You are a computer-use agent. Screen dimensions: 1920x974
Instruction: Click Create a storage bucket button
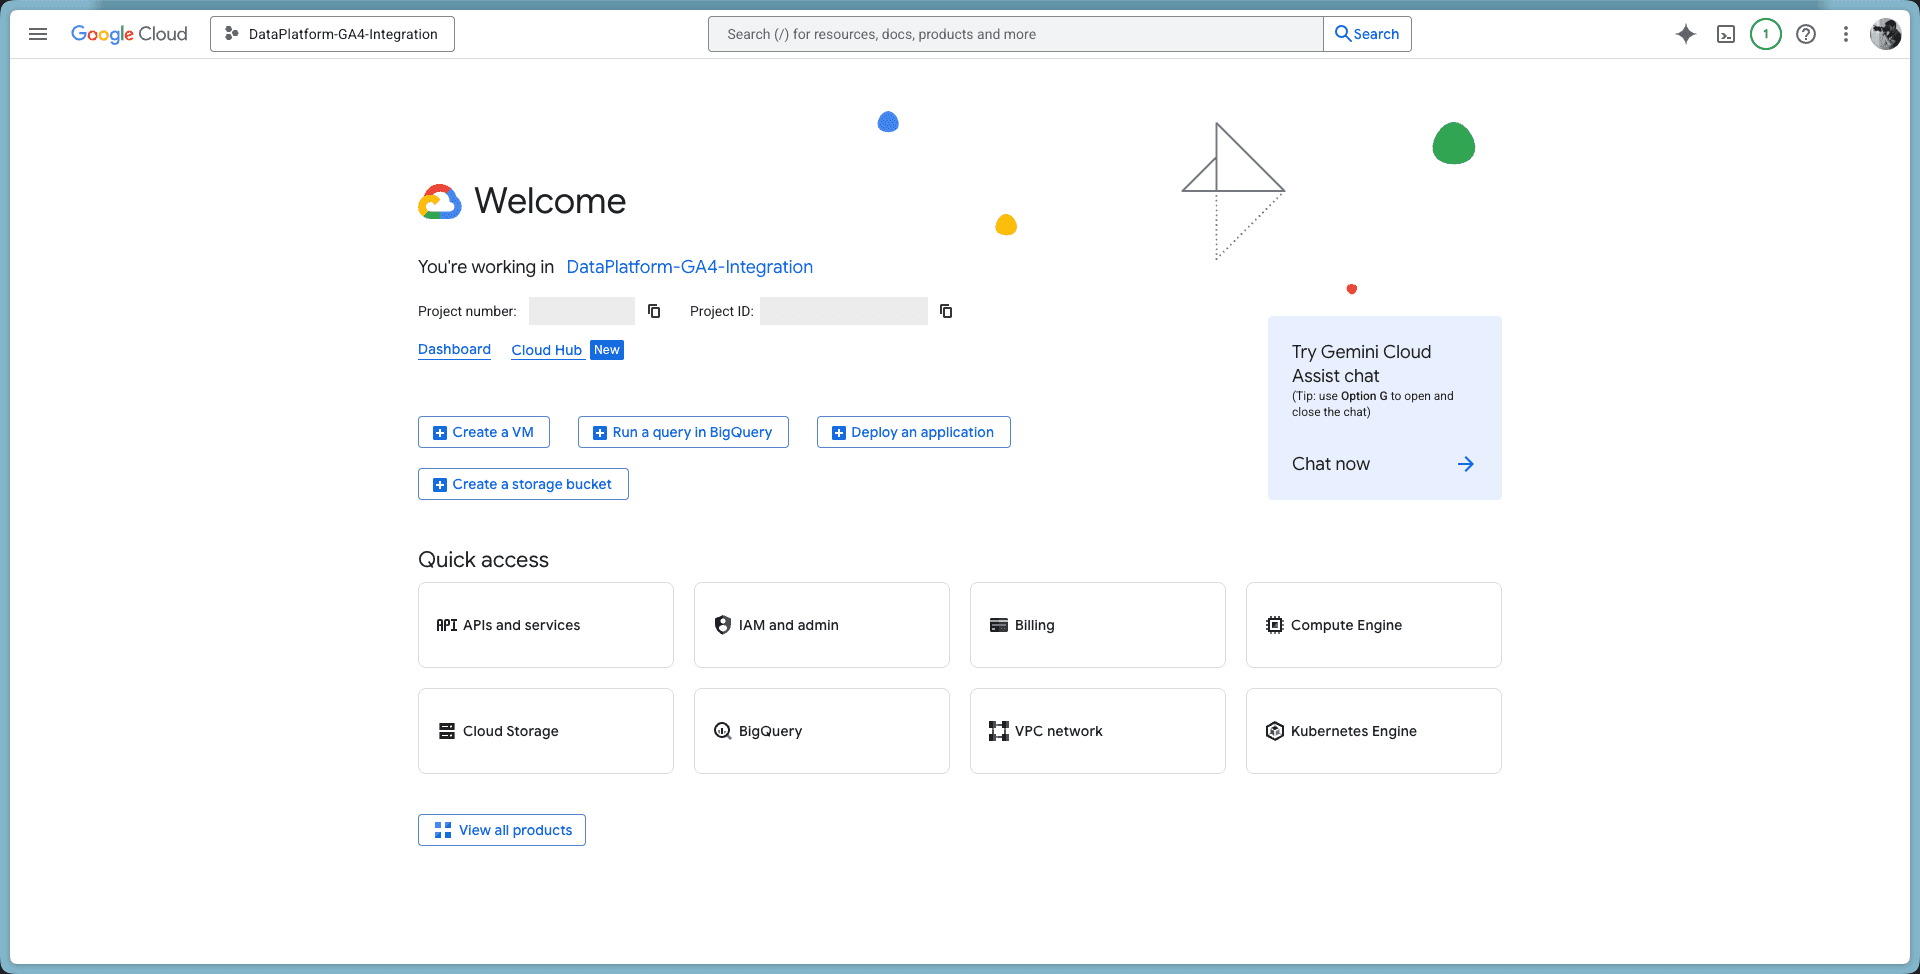tap(523, 484)
